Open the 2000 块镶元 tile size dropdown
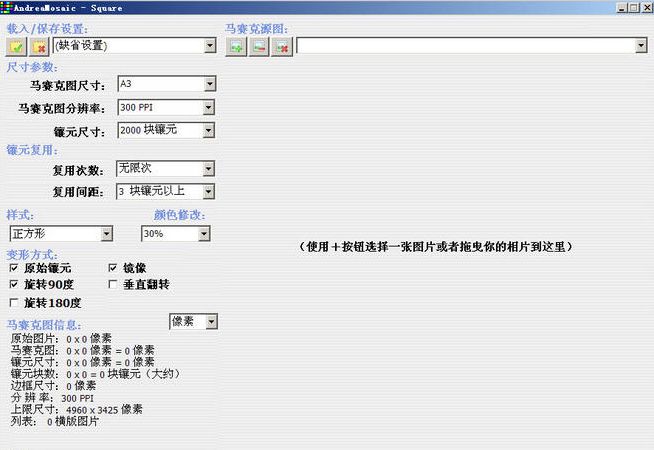The width and height of the screenshot is (654, 450). pyautogui.click(x=208, y=131)
